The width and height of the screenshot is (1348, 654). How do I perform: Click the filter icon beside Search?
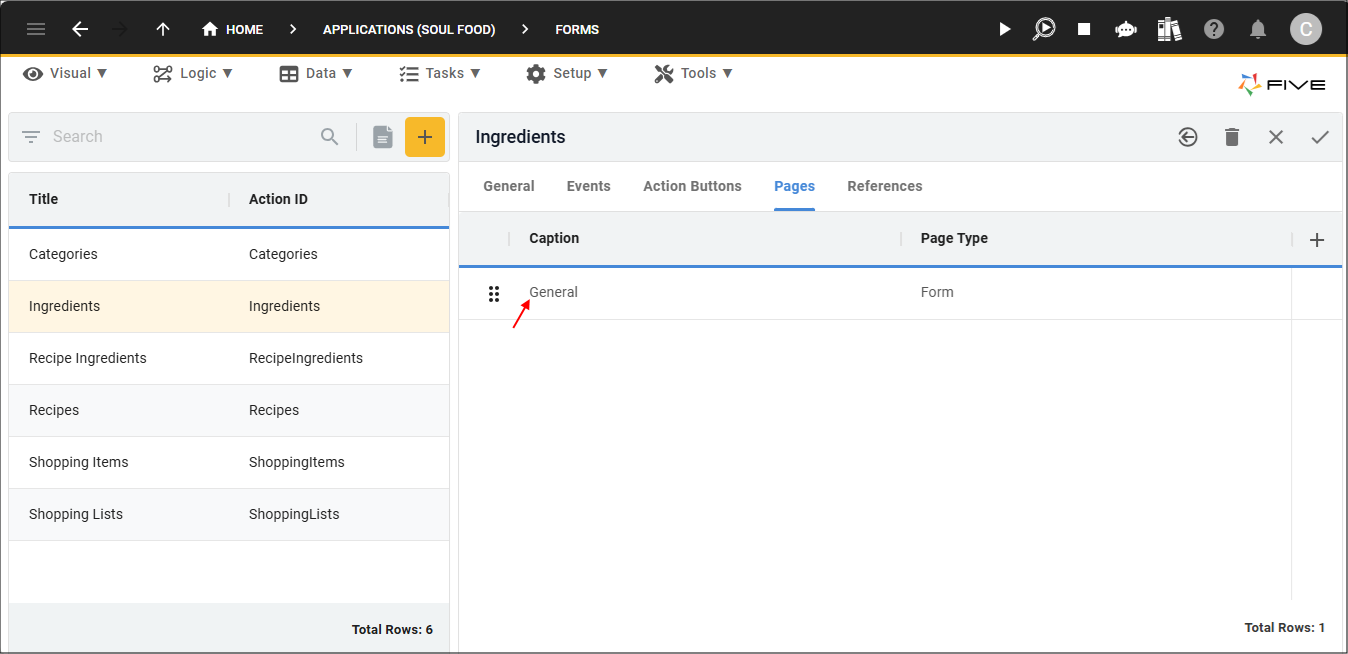31,137
